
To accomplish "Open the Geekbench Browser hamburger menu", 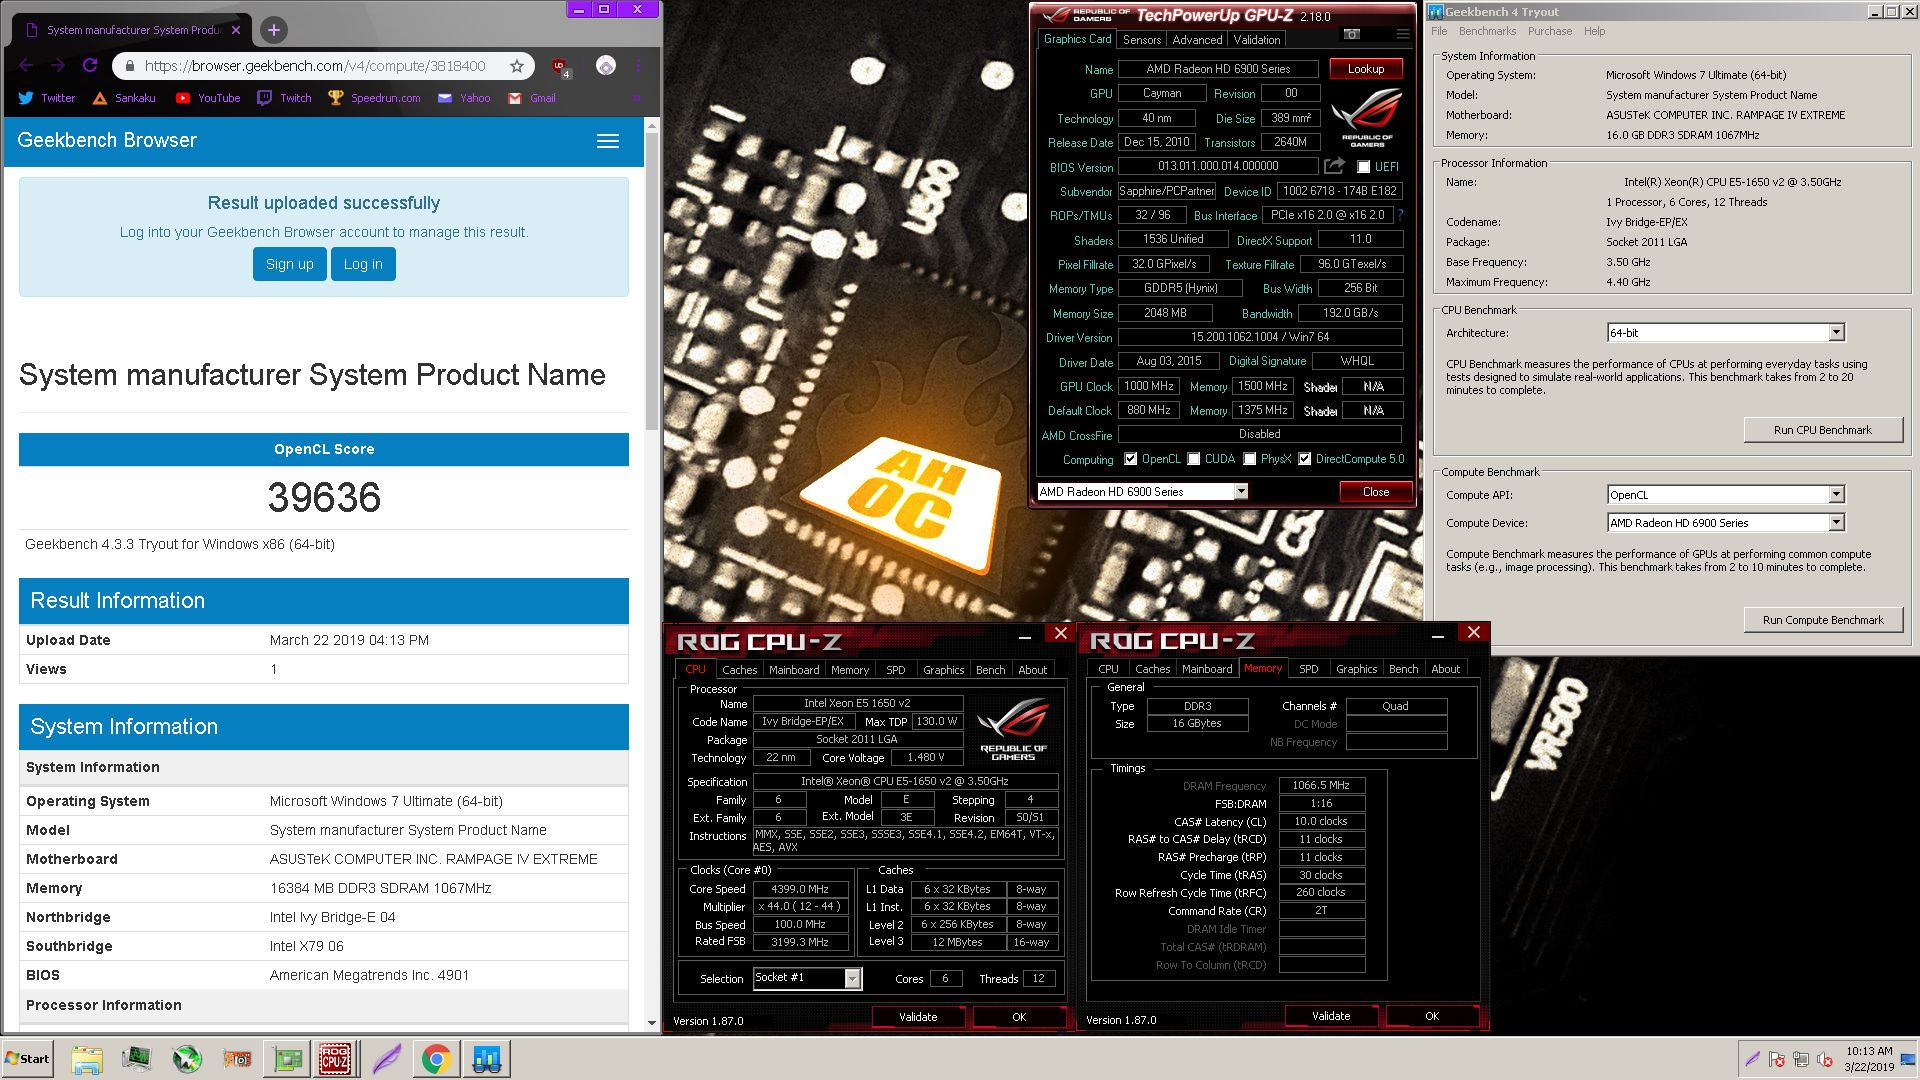I will click(608, 141).
